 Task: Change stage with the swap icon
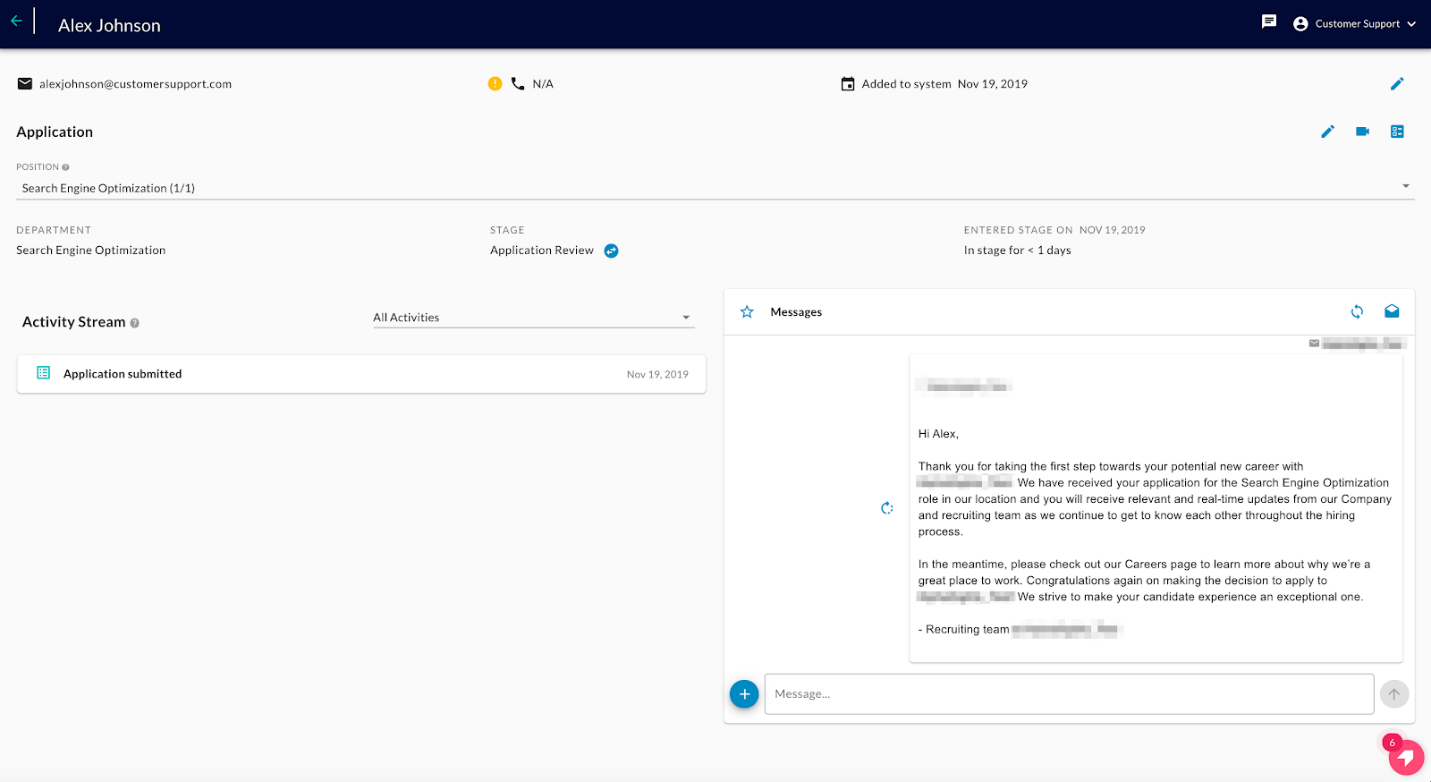[x=611, y=251]
